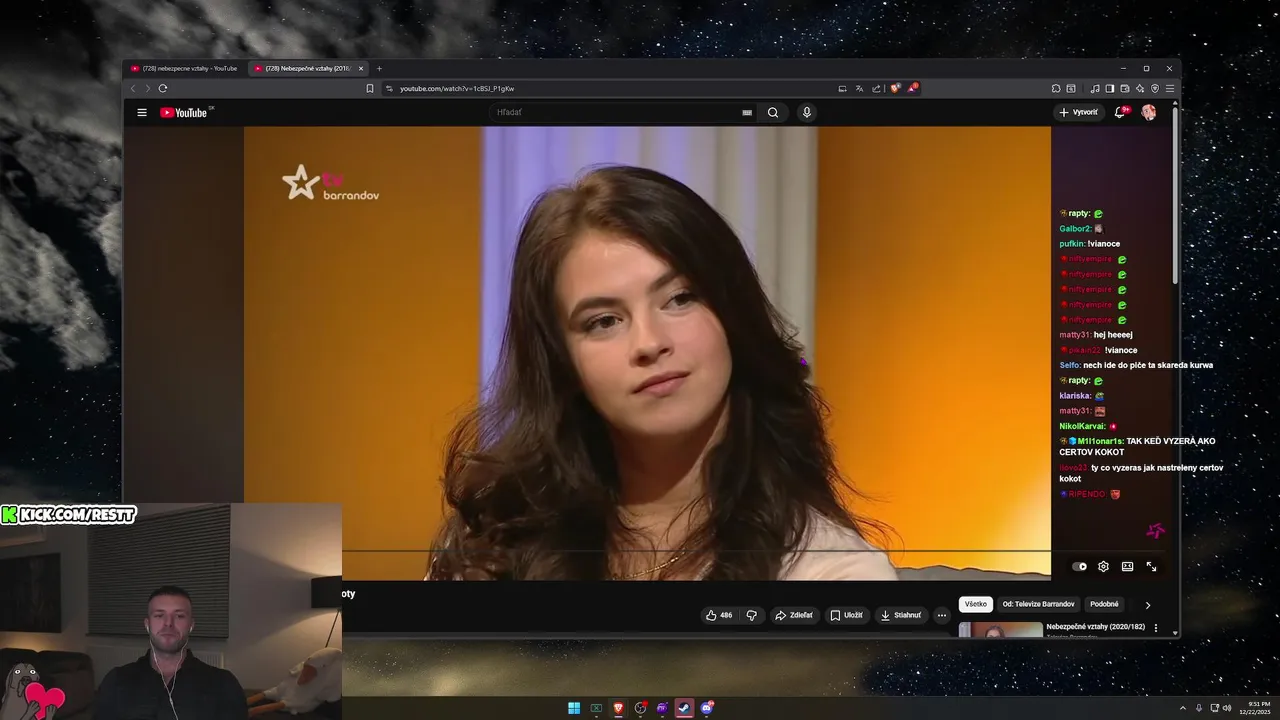
Task: Open the YouTube hamburger guide menu
Action: pyautogui.click(x=142, y=113)
